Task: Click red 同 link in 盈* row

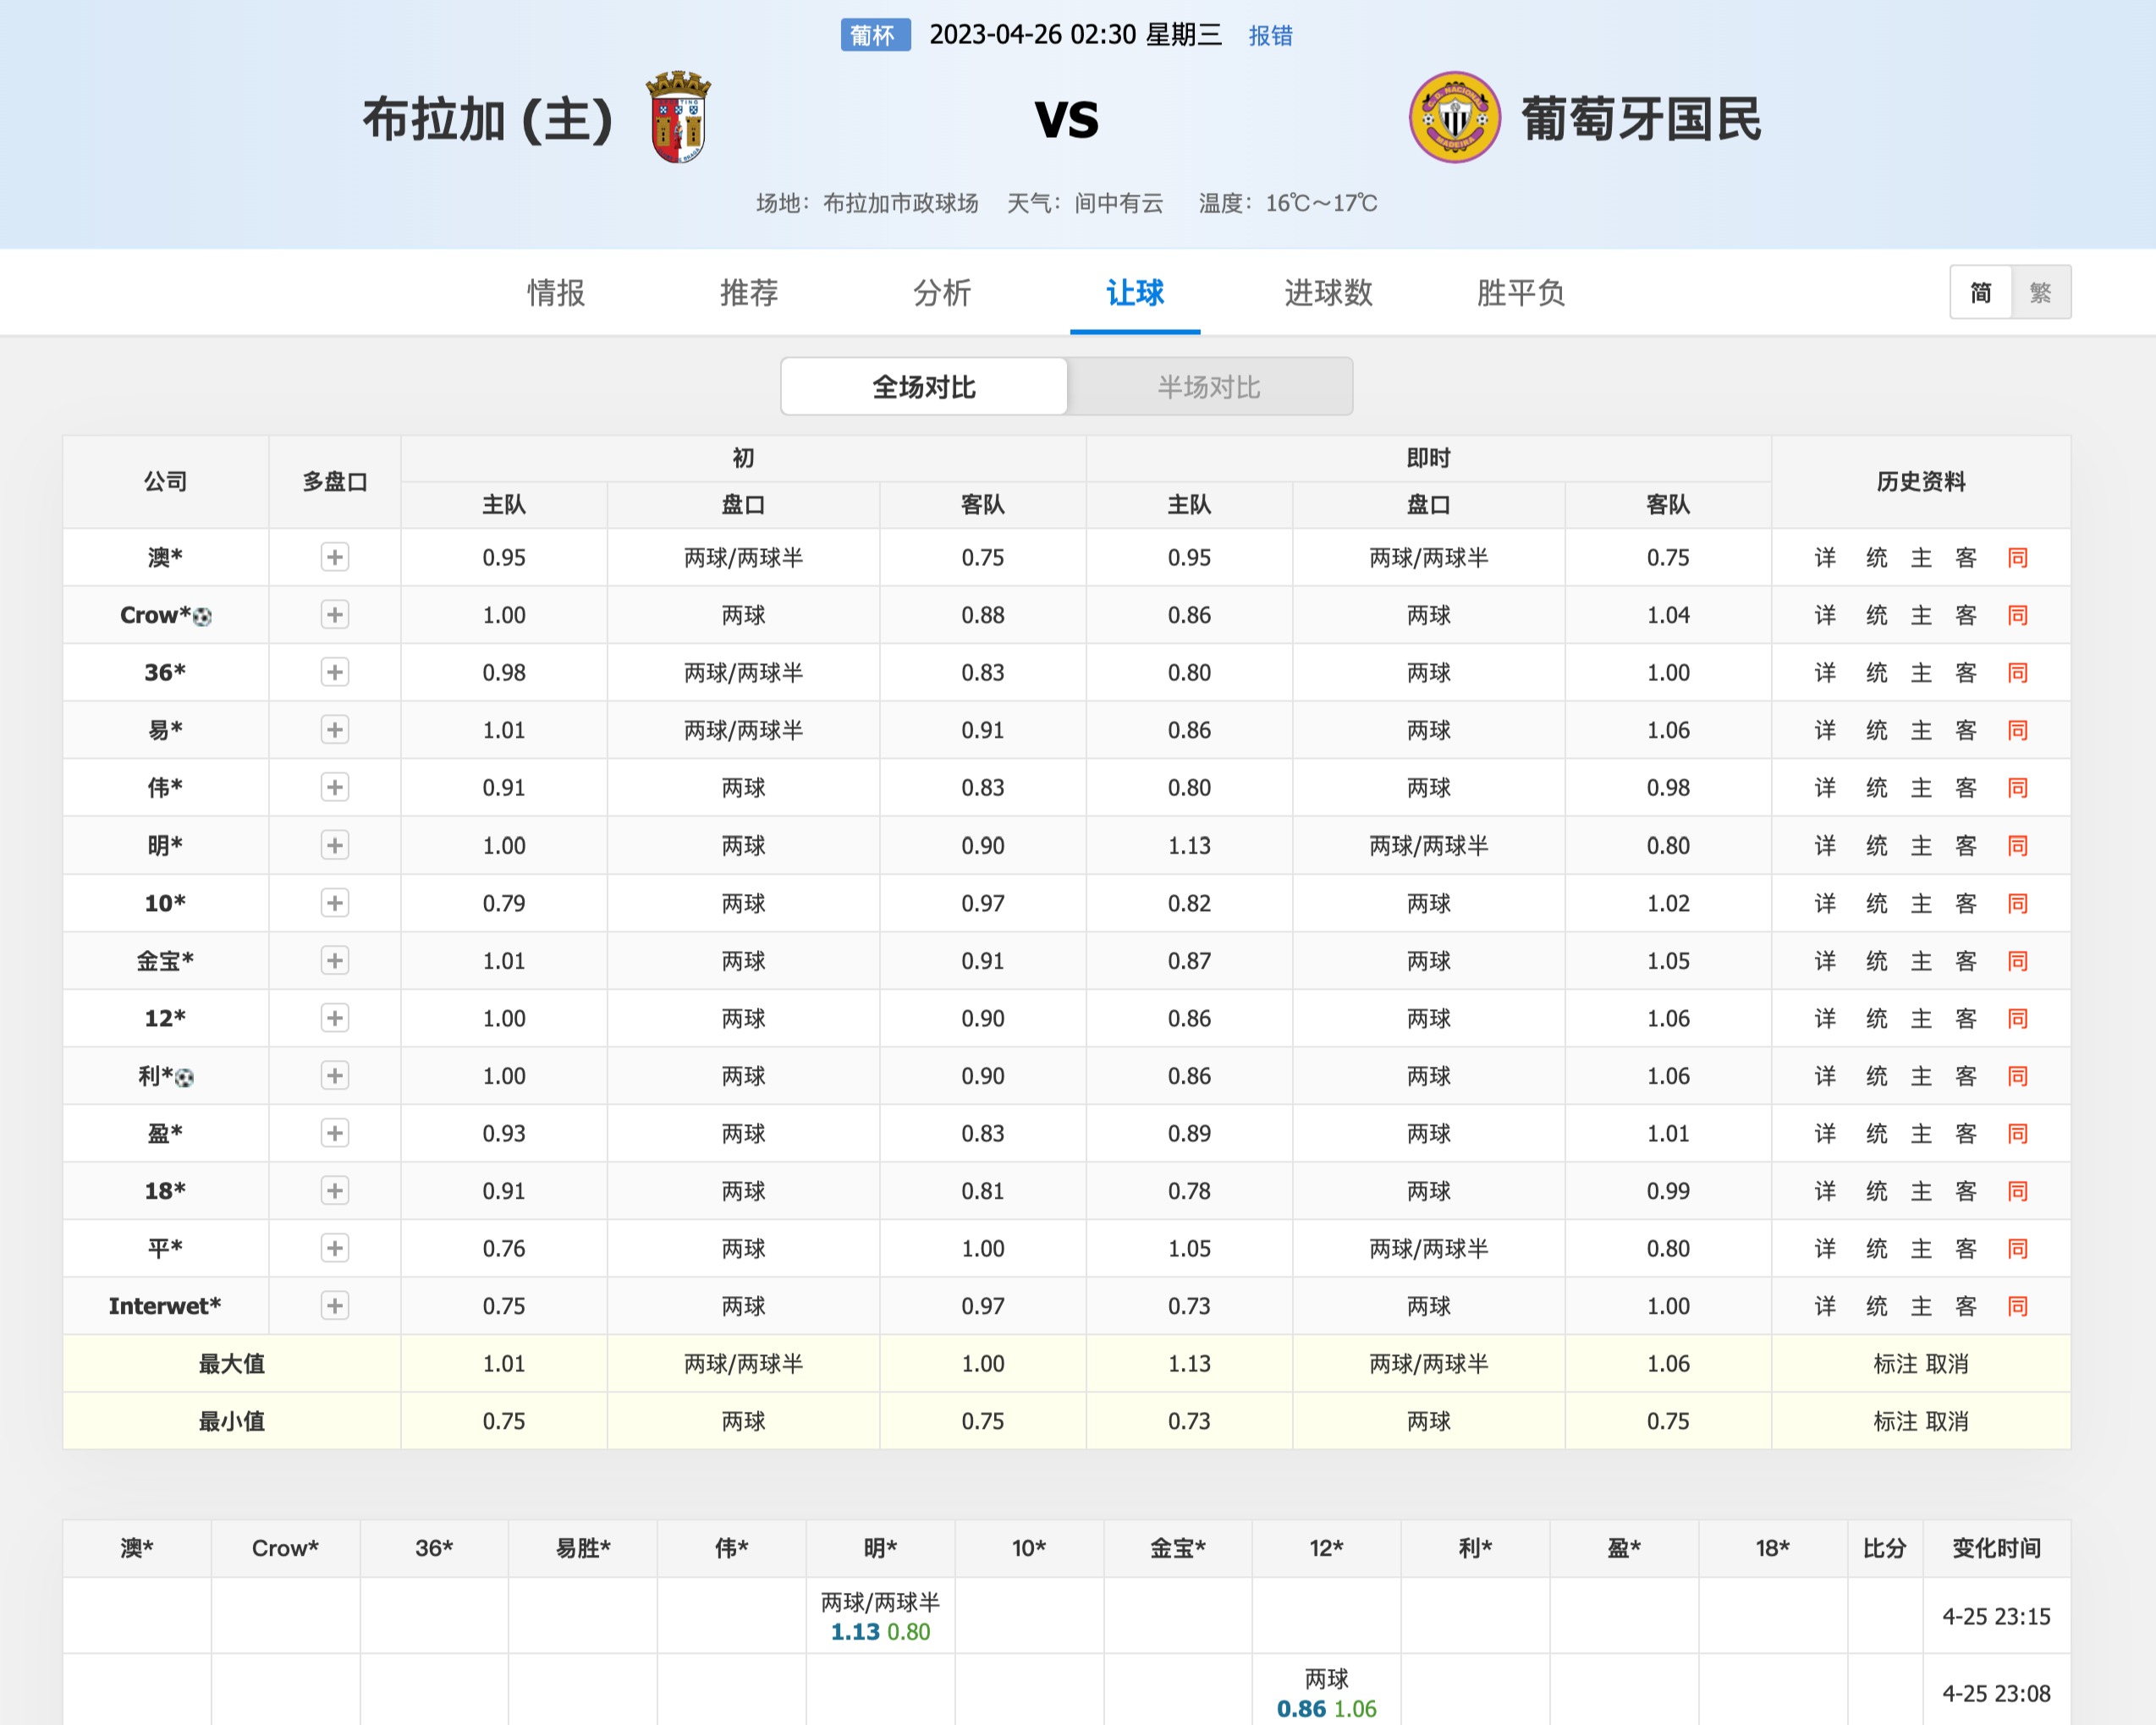Action: [2018, 1133]
